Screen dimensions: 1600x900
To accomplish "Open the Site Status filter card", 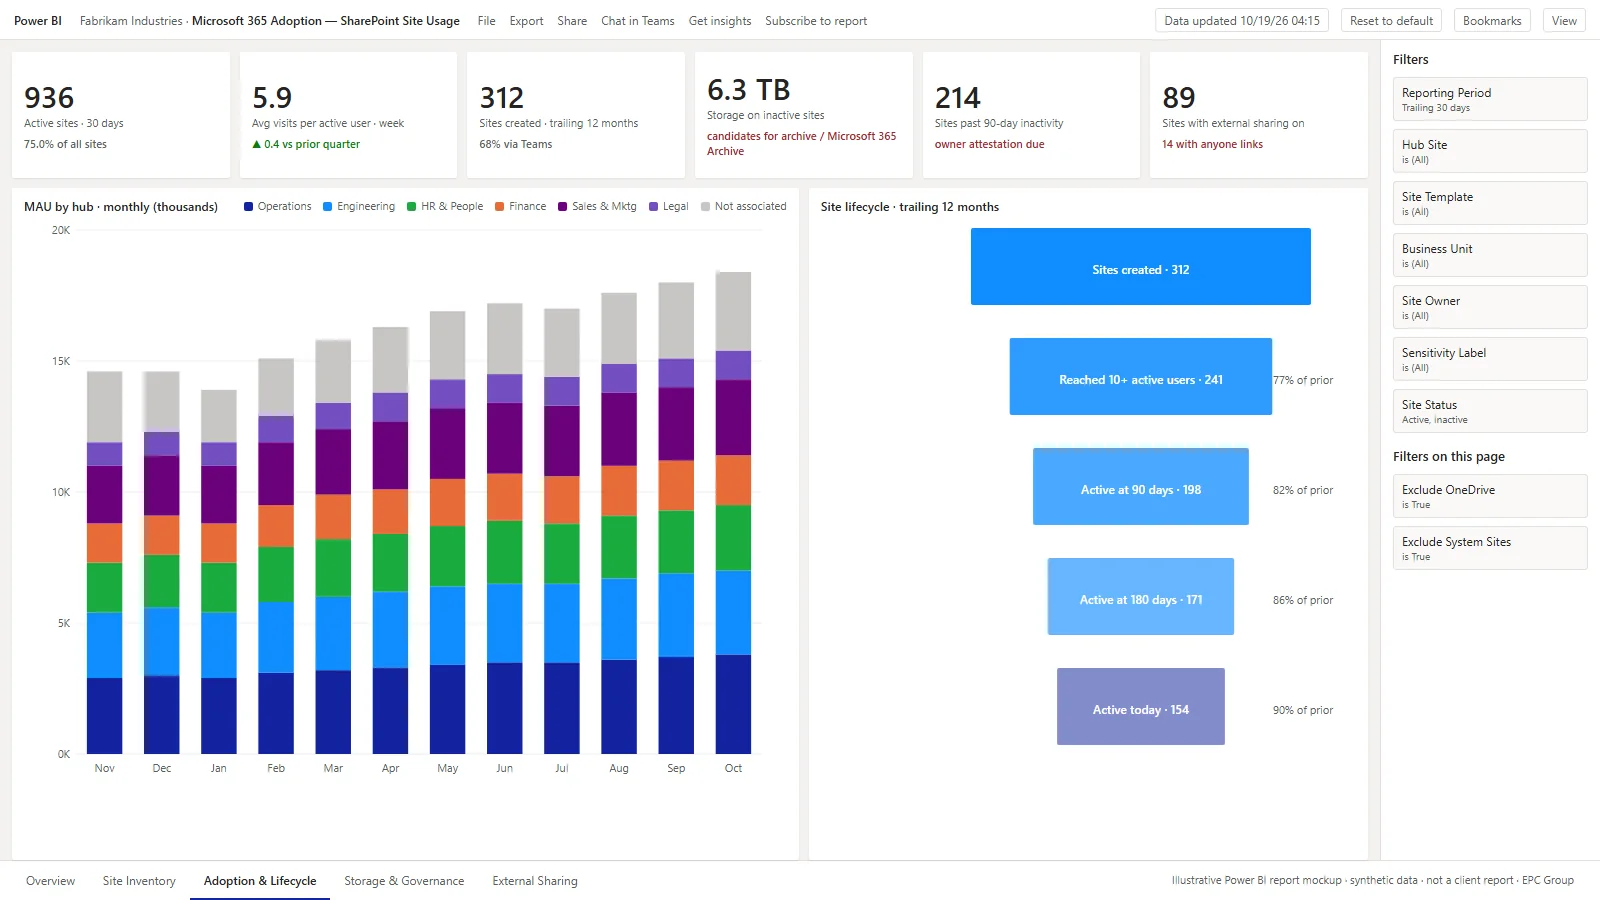I will pyautogui.click(x=1490, y=411).
